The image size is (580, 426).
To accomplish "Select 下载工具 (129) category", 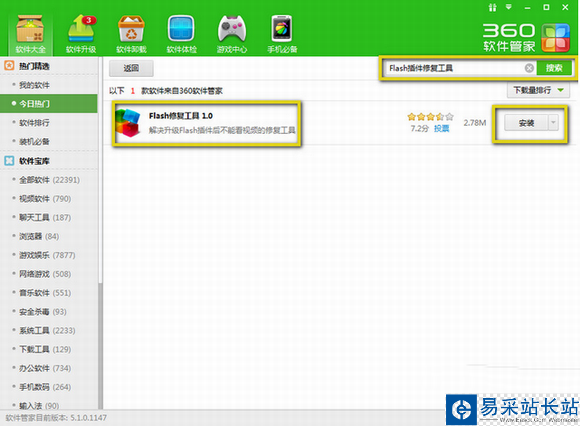I will (45, 349).
